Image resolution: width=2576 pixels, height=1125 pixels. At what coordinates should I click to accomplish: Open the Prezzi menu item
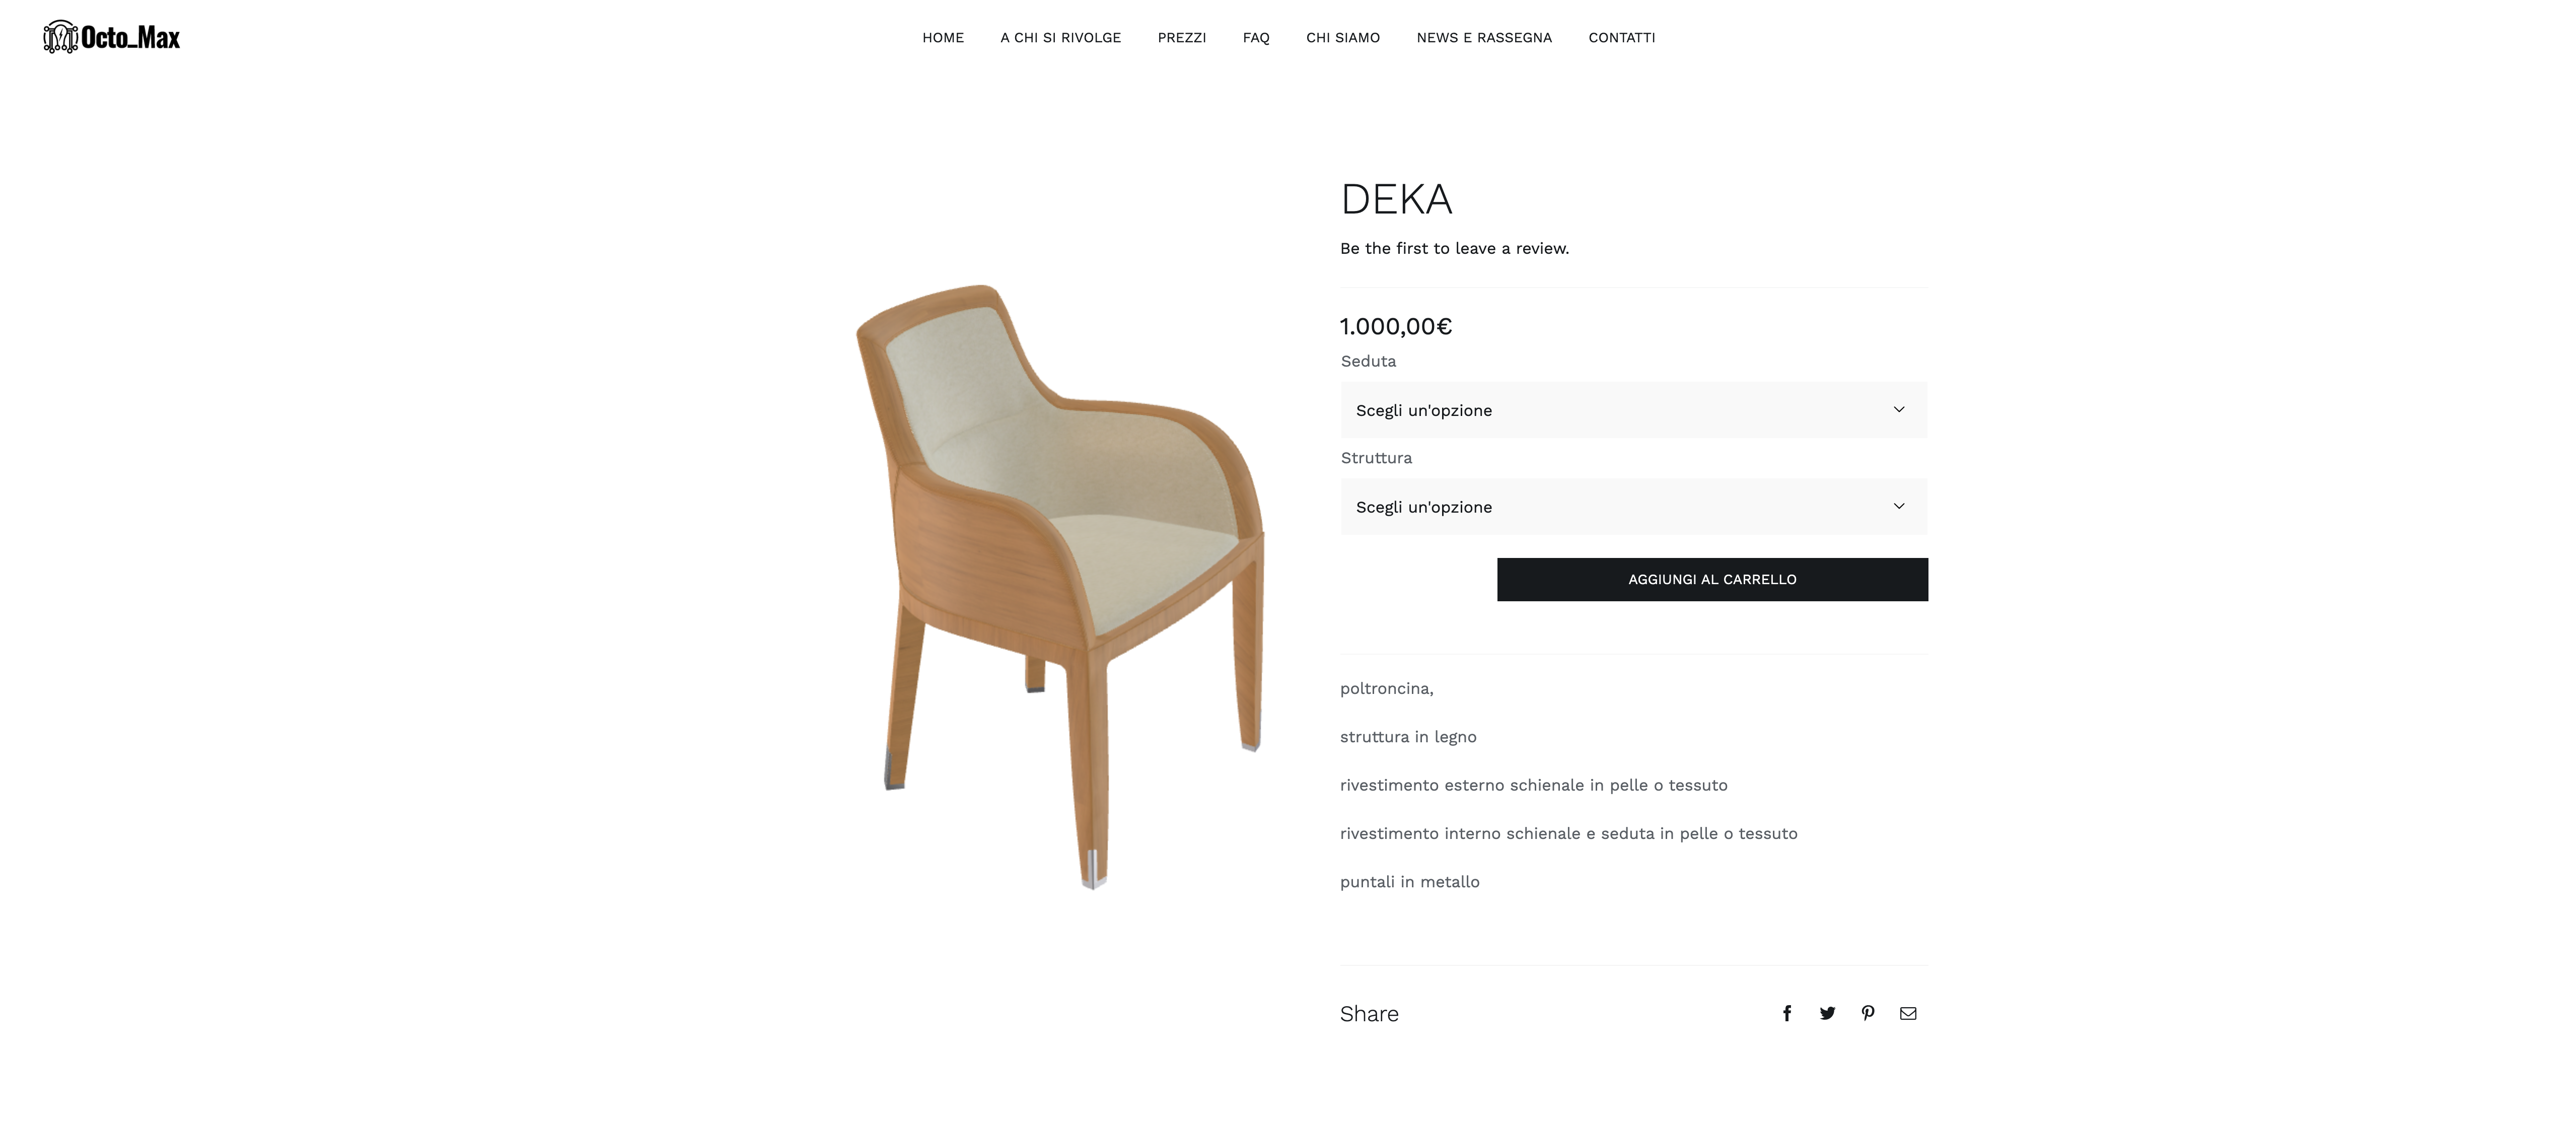(x=1182, y=38)
